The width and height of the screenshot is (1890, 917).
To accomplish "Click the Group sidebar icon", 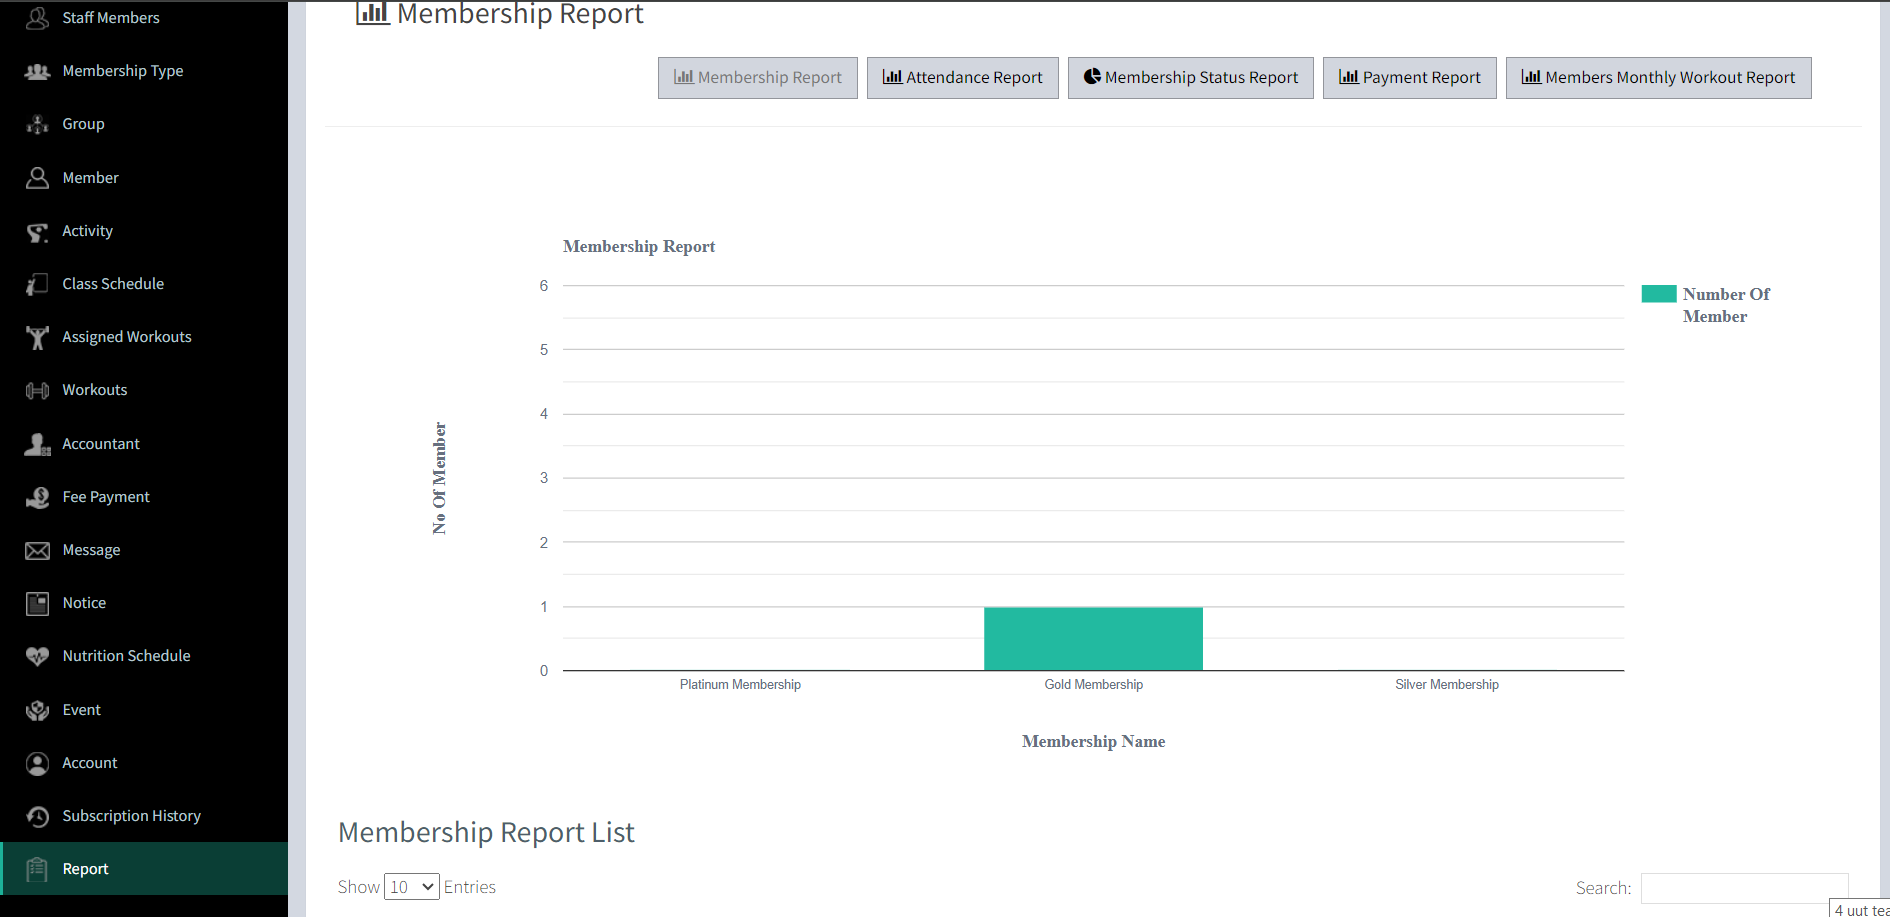I will [37, 124].
